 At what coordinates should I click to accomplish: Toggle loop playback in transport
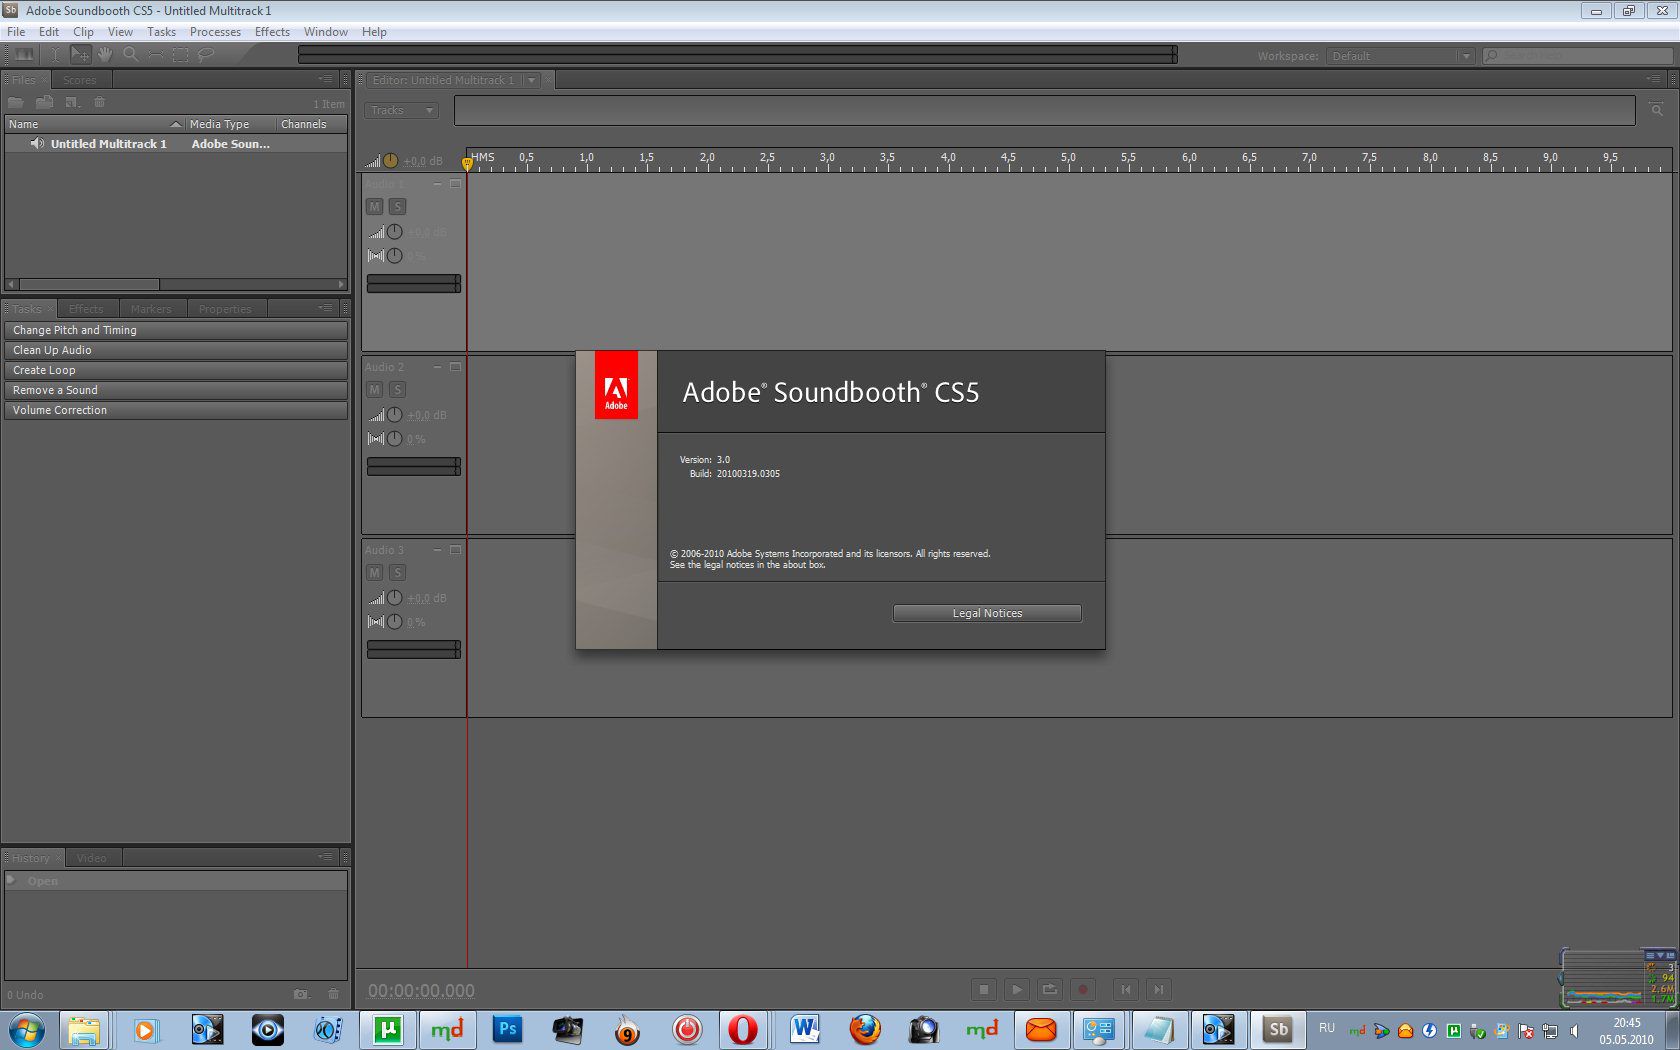1049,990
